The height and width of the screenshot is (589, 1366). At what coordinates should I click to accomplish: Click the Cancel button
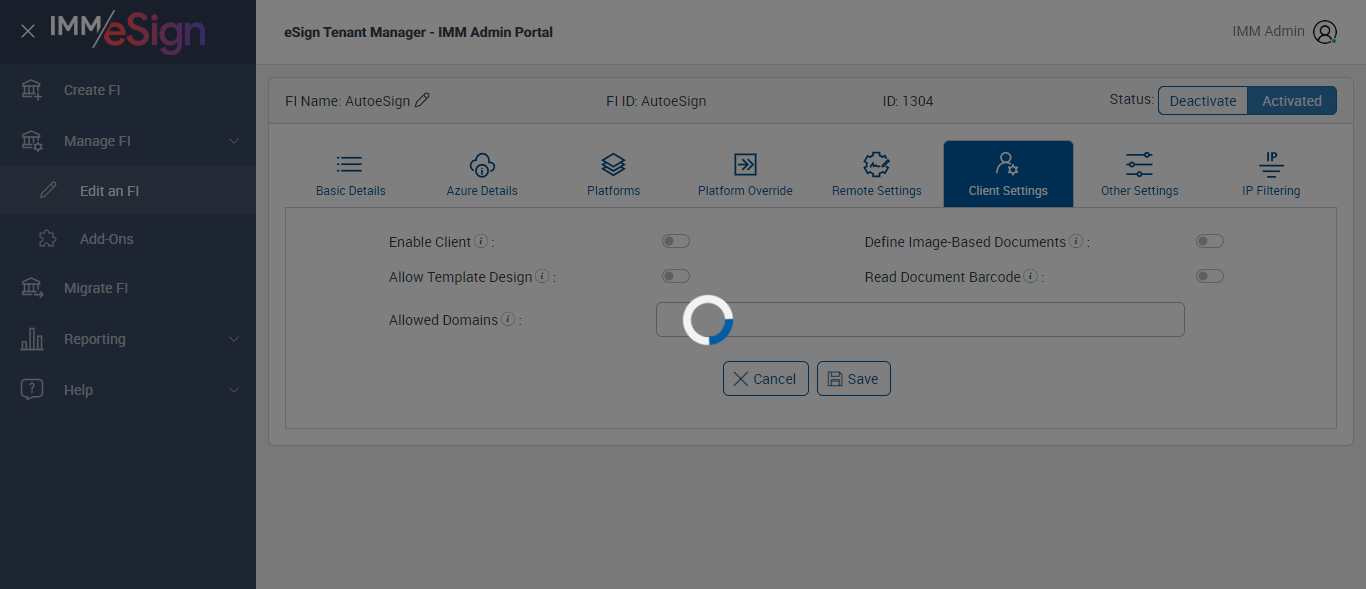pos(766,379)
